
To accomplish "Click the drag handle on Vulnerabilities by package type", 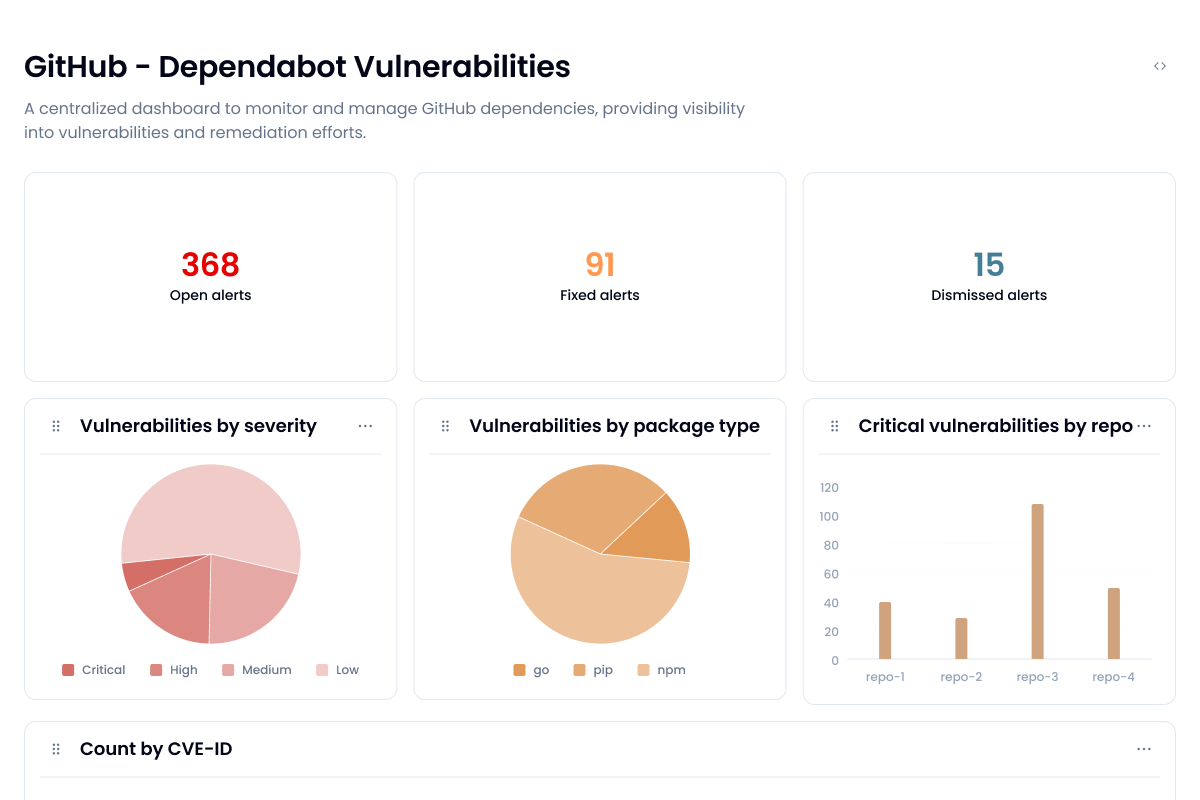I will tap(445, 425).
